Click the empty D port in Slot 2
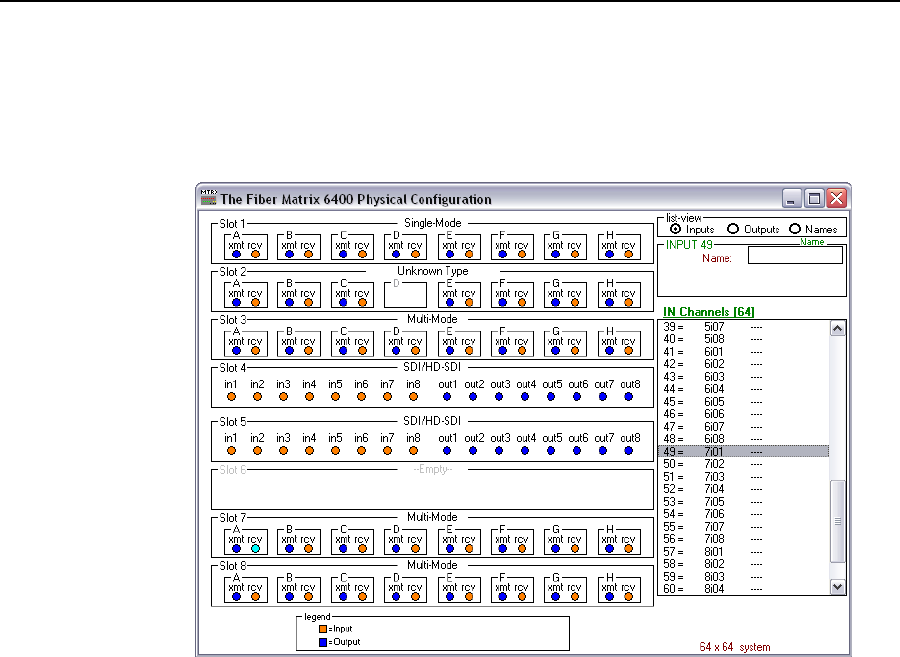This screenshot has height=657, width=900. [406, 295]
